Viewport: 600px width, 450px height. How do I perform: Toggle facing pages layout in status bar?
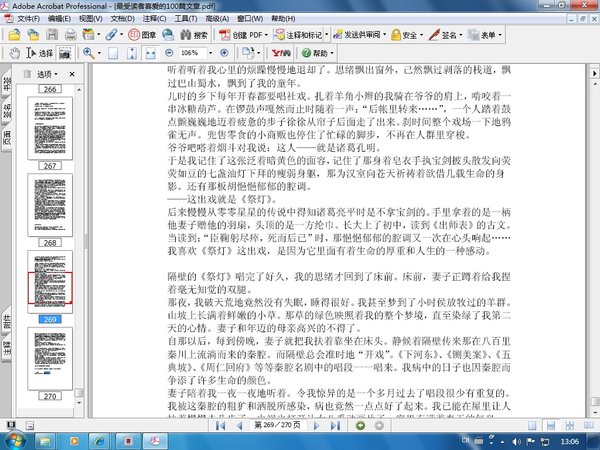click(589, 426)
